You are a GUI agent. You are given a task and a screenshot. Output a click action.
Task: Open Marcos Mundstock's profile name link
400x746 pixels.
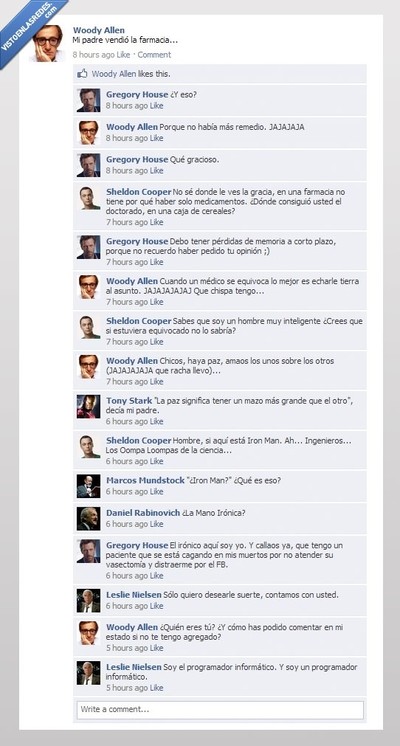pos(145,481)
